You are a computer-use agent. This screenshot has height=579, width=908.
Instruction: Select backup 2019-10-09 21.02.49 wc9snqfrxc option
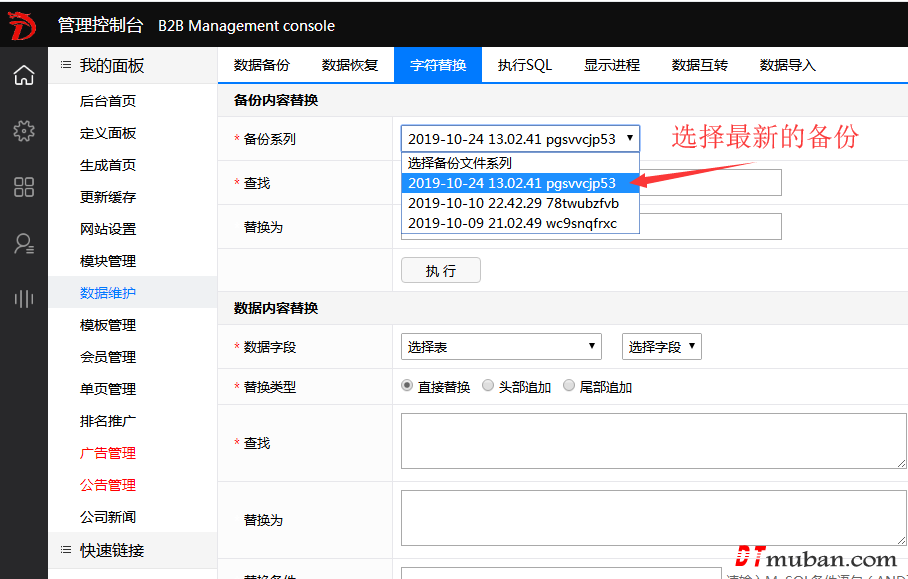512,223
